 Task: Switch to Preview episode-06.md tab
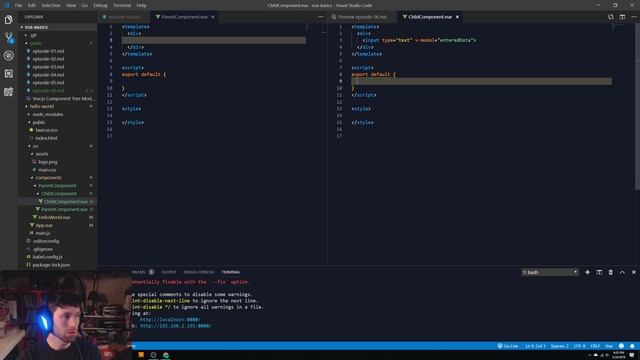click(x=362, y=17)
